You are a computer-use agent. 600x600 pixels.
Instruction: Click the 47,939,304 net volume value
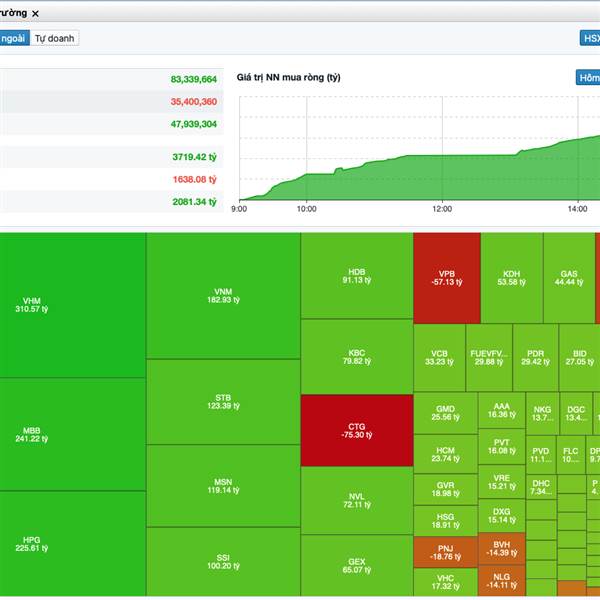click(x=194, y=124)
